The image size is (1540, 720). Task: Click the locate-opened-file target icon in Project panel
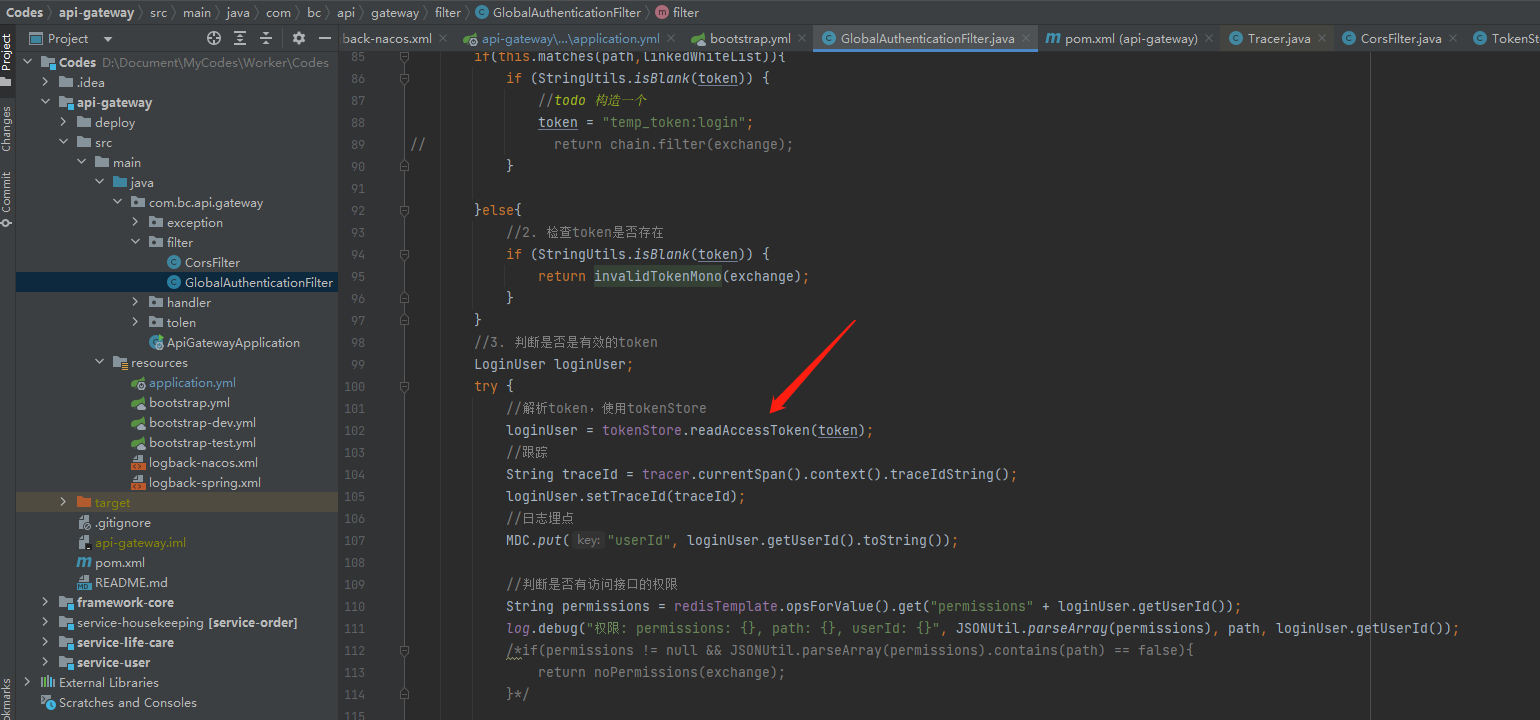point(214,38)
